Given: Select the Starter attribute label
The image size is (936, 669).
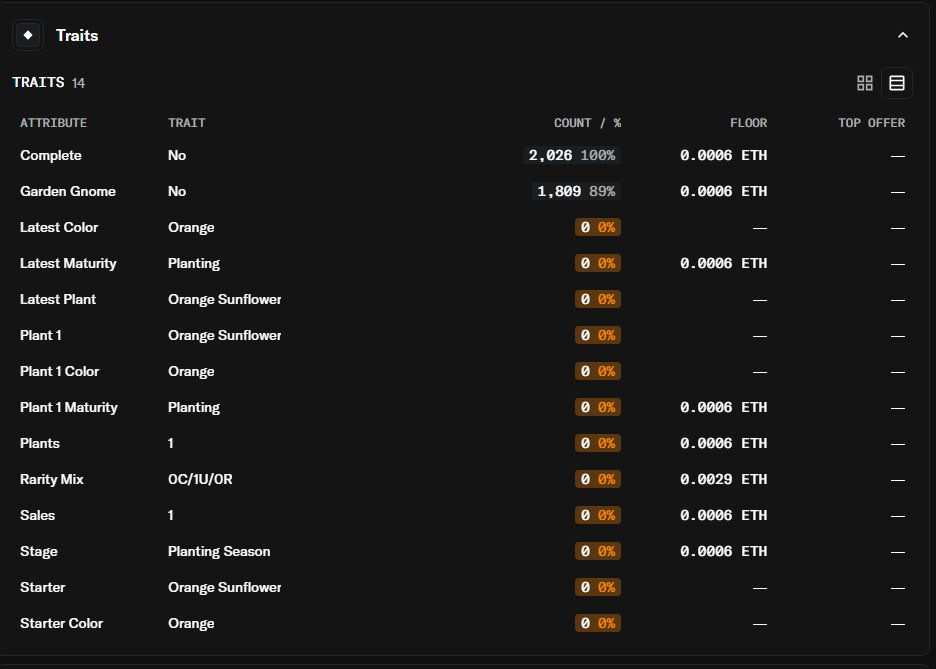Looking at the screenshot, I should 42,587.
